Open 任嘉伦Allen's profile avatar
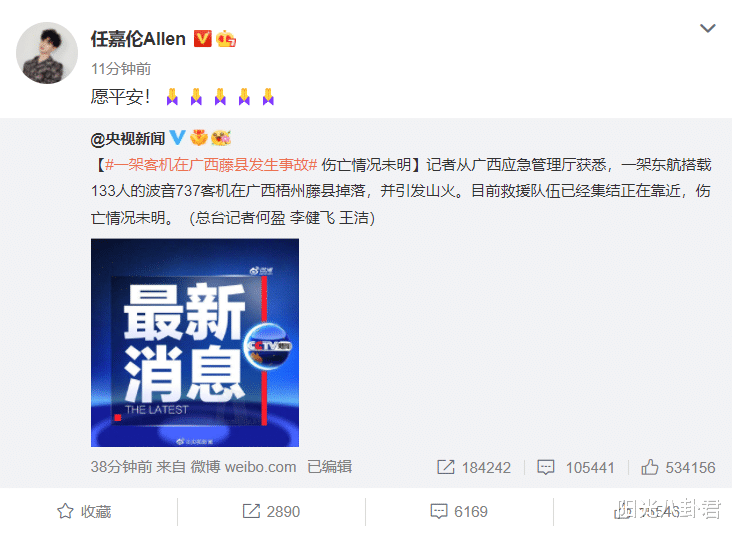 point(47,53)
